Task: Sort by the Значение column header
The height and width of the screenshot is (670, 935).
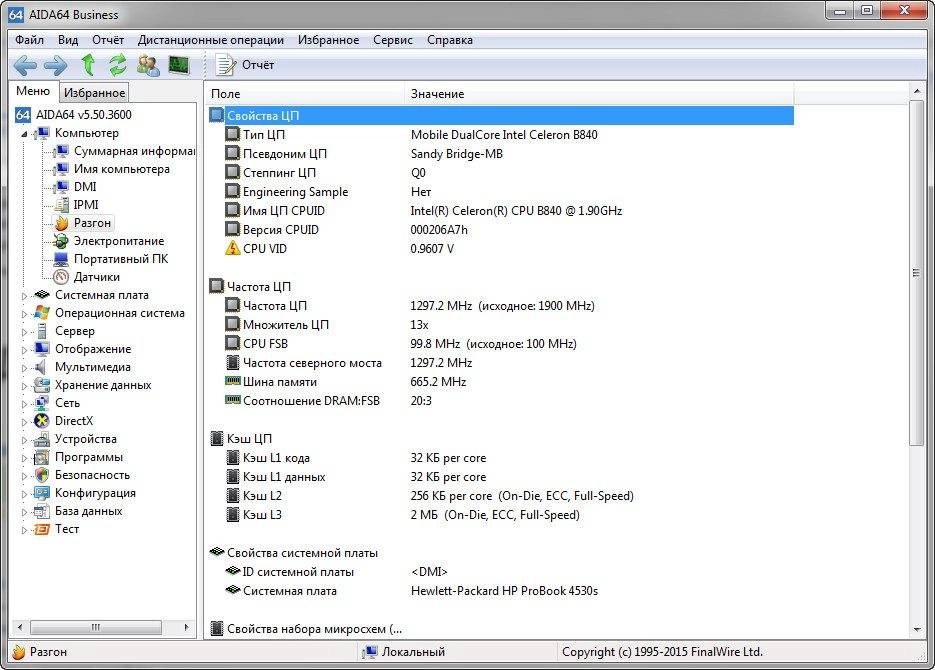Action: tap(599, 94)
